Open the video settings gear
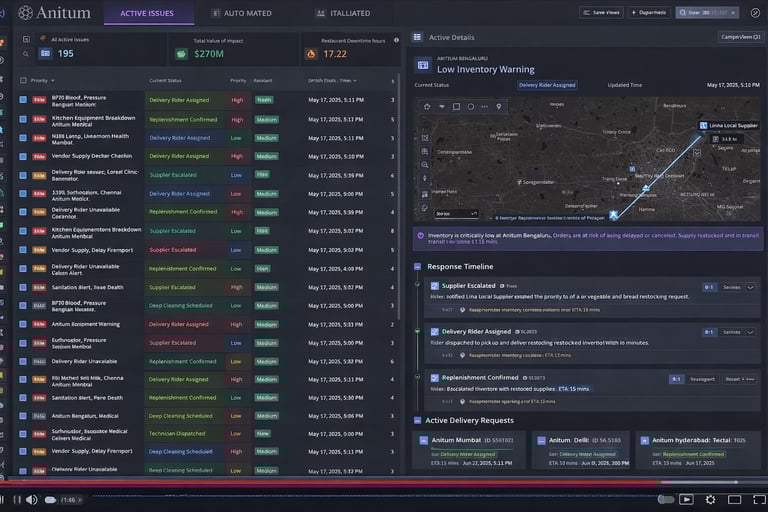Viewport: 768px width, 512px height. 710,500
